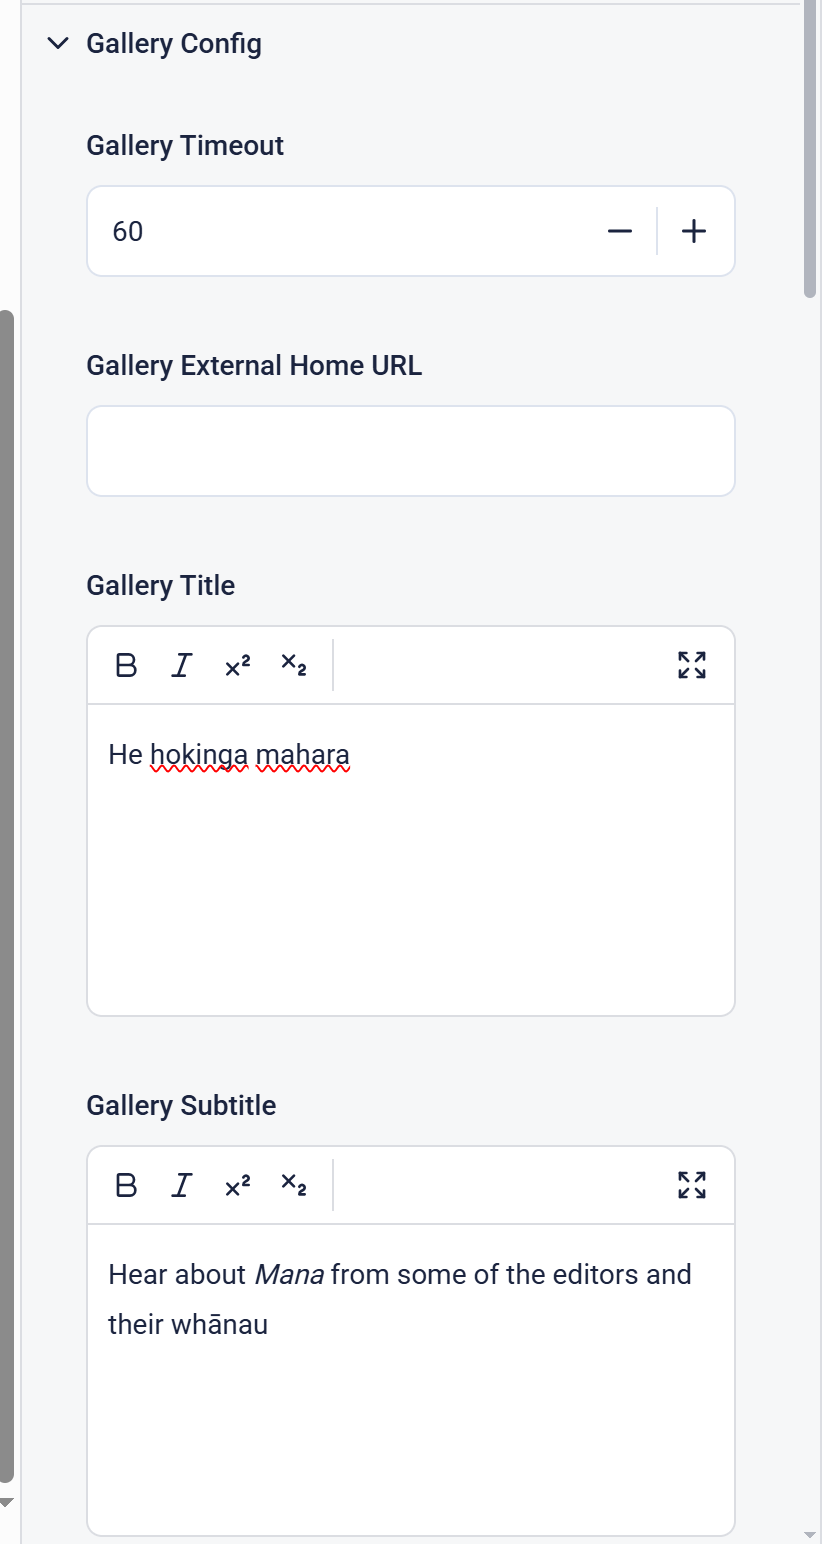Apply subscript in Gallery Title editor
This screenshot has width=828, height=1544.
pyautogui.click(x=293, y=664)
